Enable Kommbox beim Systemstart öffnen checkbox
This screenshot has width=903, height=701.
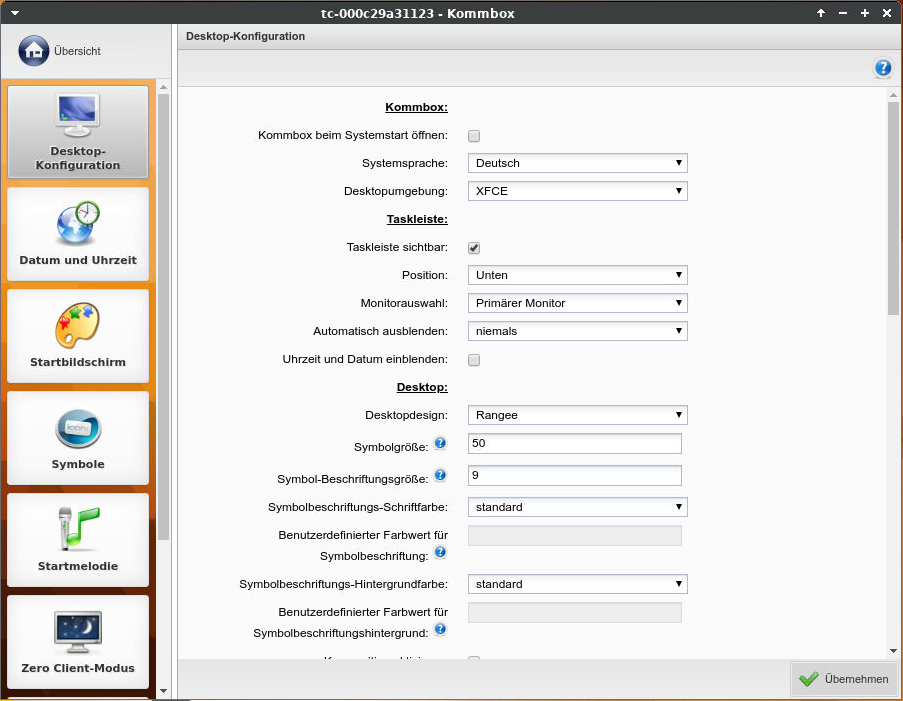click(x=475, y=136)
